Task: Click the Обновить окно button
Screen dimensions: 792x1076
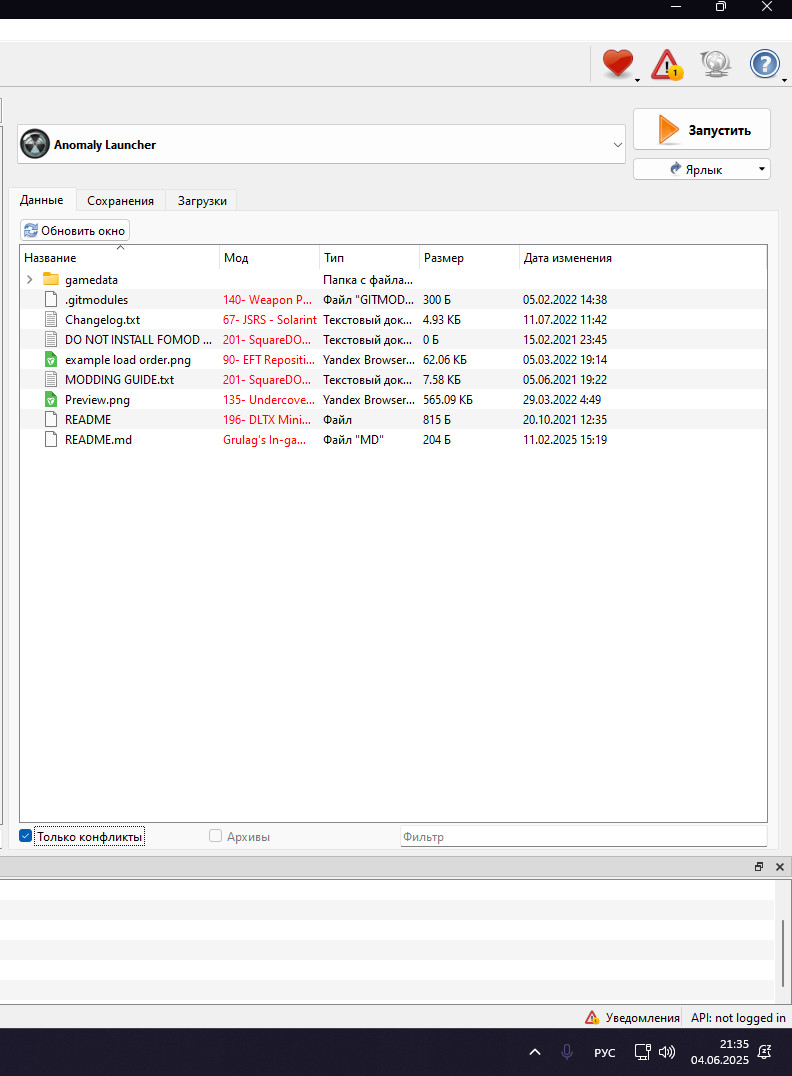Action: click(75, 231)
